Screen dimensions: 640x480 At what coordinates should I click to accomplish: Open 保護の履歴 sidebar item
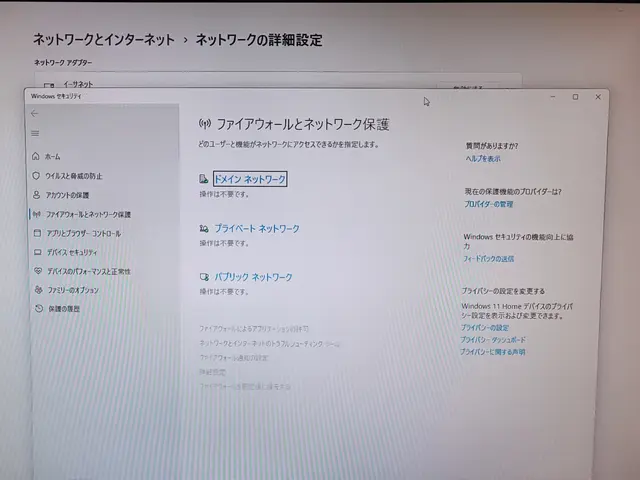pos(57,309)
